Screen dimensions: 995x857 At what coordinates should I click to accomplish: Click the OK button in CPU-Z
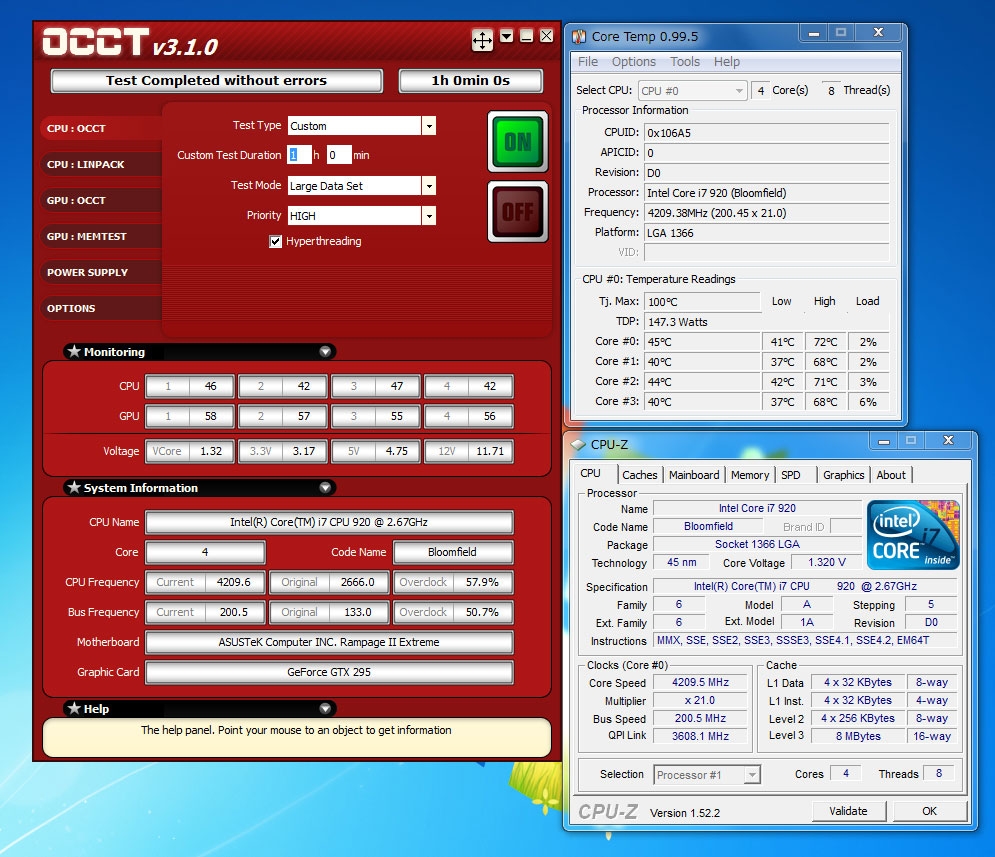pyautogui.click(x=930, y=811)
